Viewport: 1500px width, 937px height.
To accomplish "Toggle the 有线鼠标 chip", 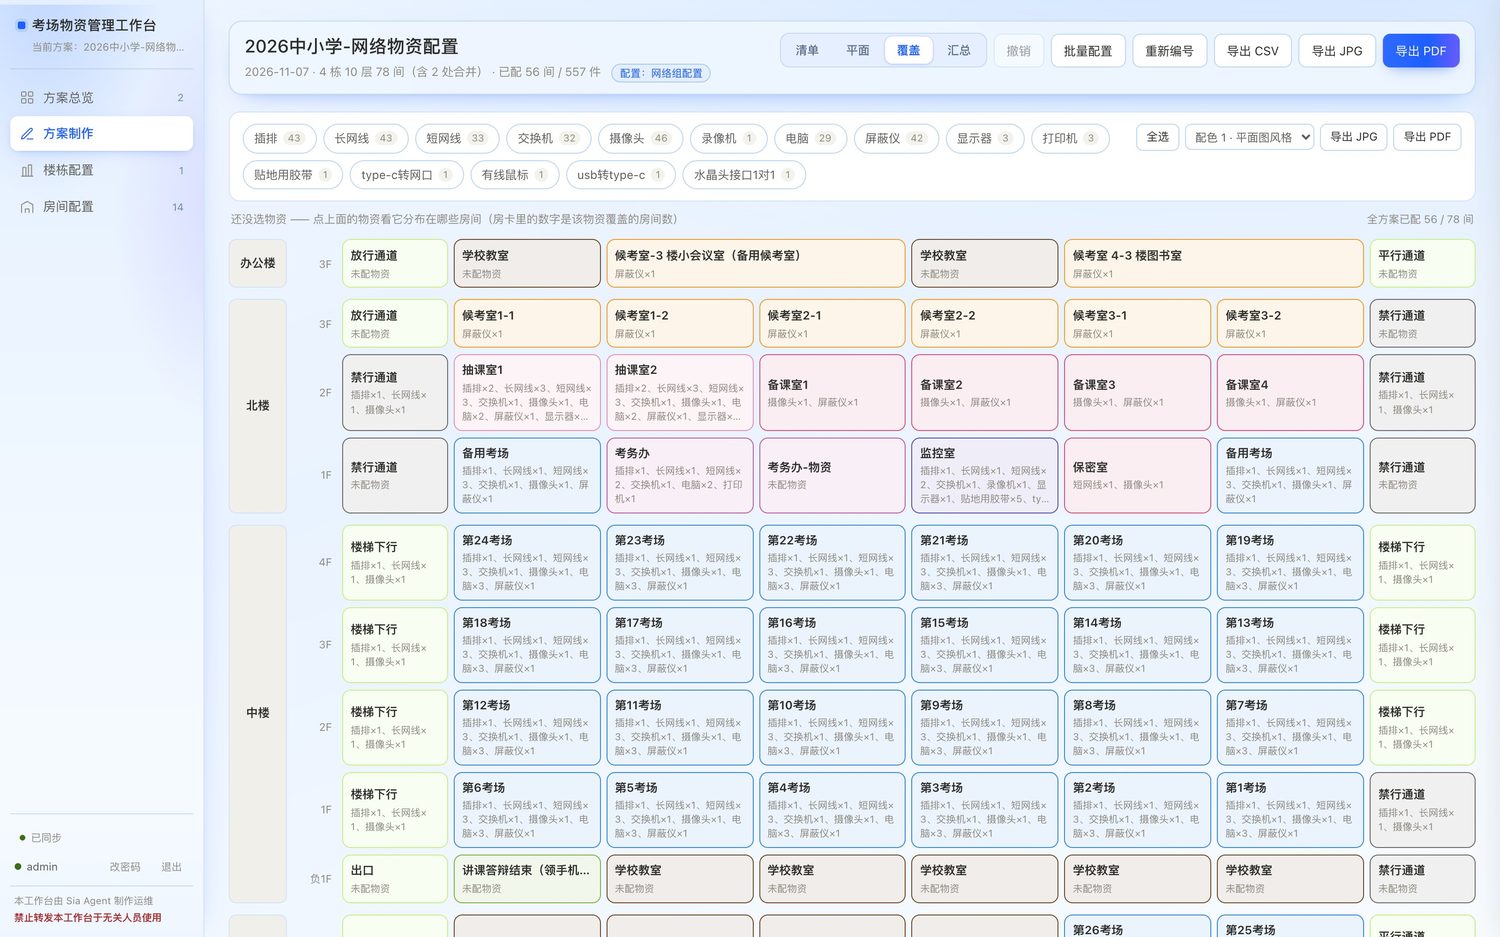I will click(515, 175).
